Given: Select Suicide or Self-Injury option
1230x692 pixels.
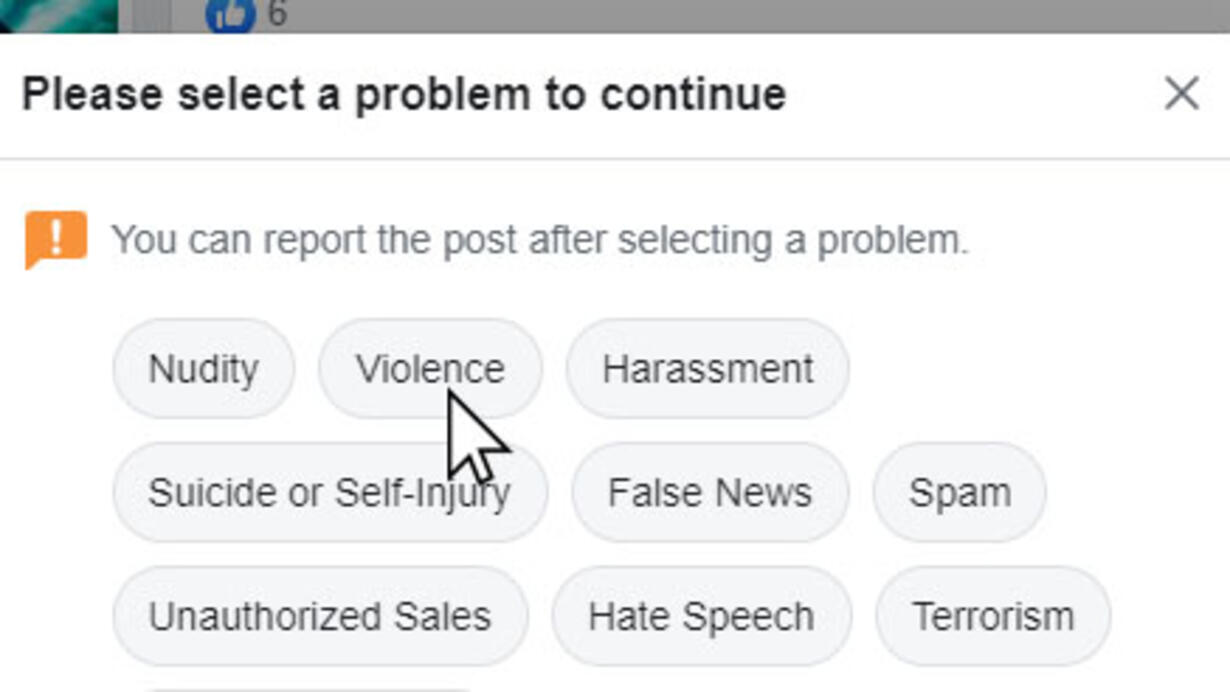Looking at the screenshot, I should pos(329,493).
